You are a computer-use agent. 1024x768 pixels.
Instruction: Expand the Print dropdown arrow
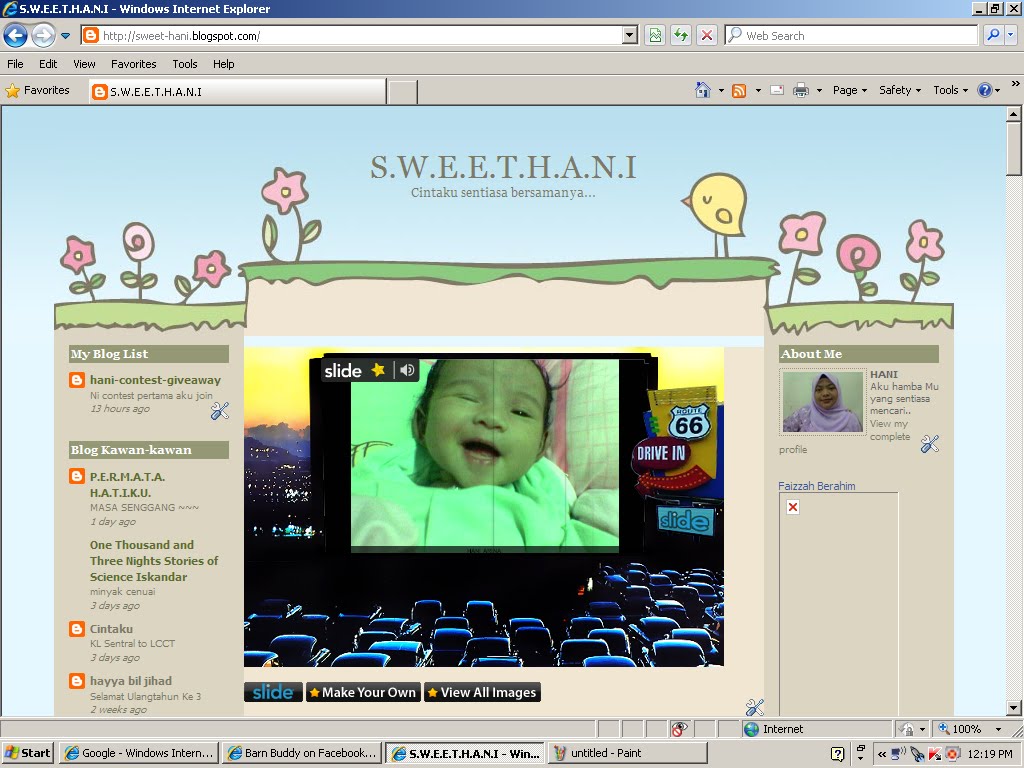click(x=819, y=91)
